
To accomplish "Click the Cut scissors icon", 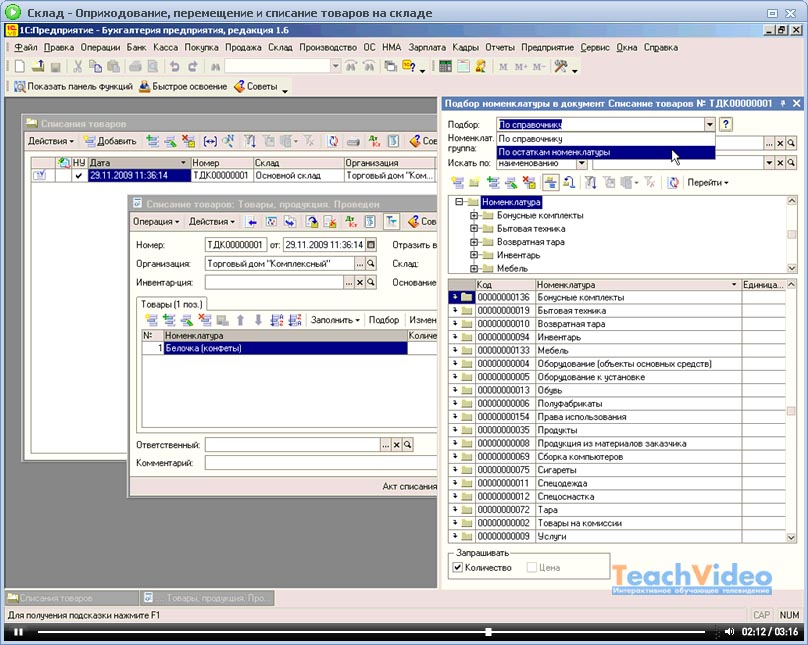I will click(x=77, y=66).
